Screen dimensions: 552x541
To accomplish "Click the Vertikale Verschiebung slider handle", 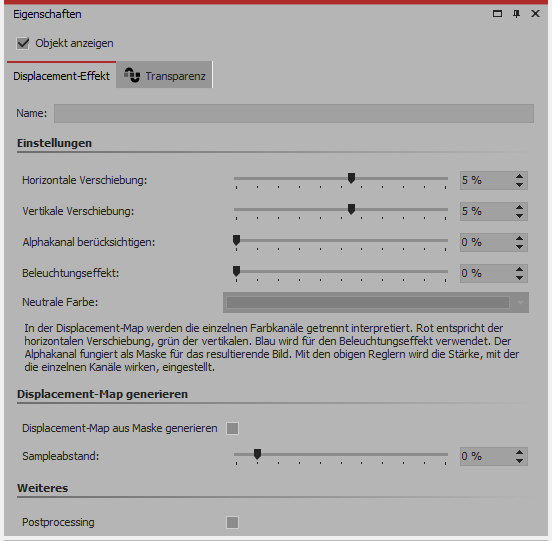I will (x=351, y=209).
